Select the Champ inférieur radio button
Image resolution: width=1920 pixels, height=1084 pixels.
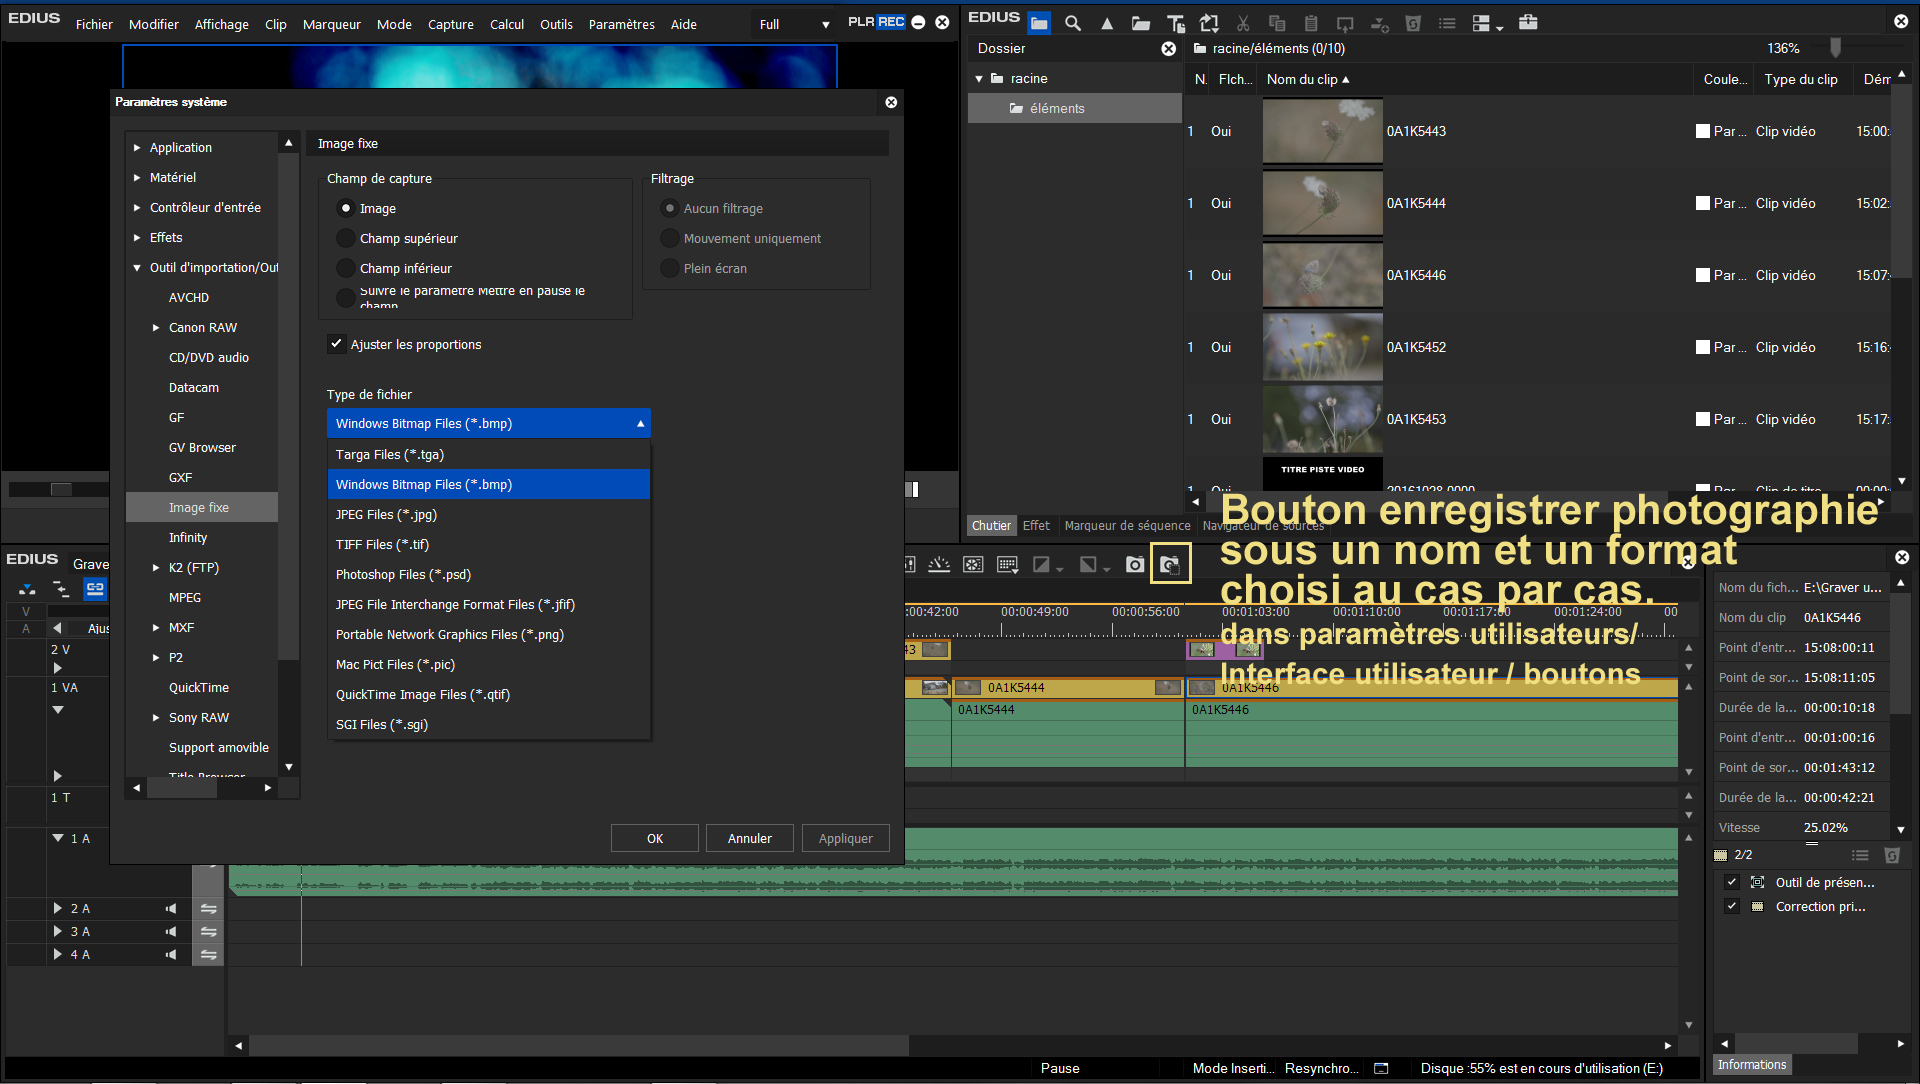[346, 268]
